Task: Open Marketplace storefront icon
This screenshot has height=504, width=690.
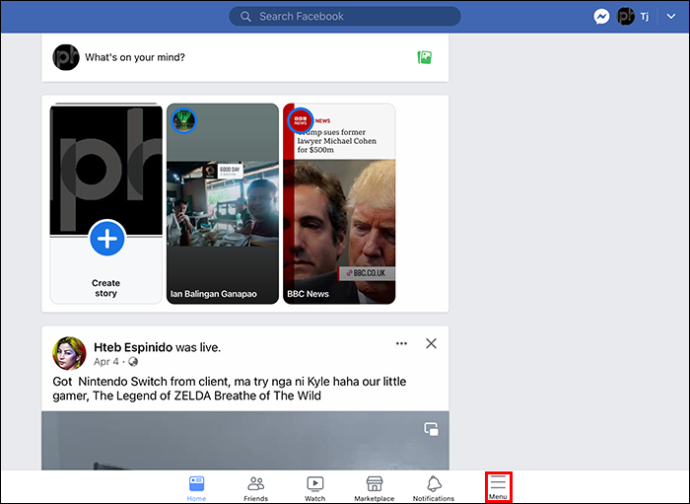Action: pos(374,488)
